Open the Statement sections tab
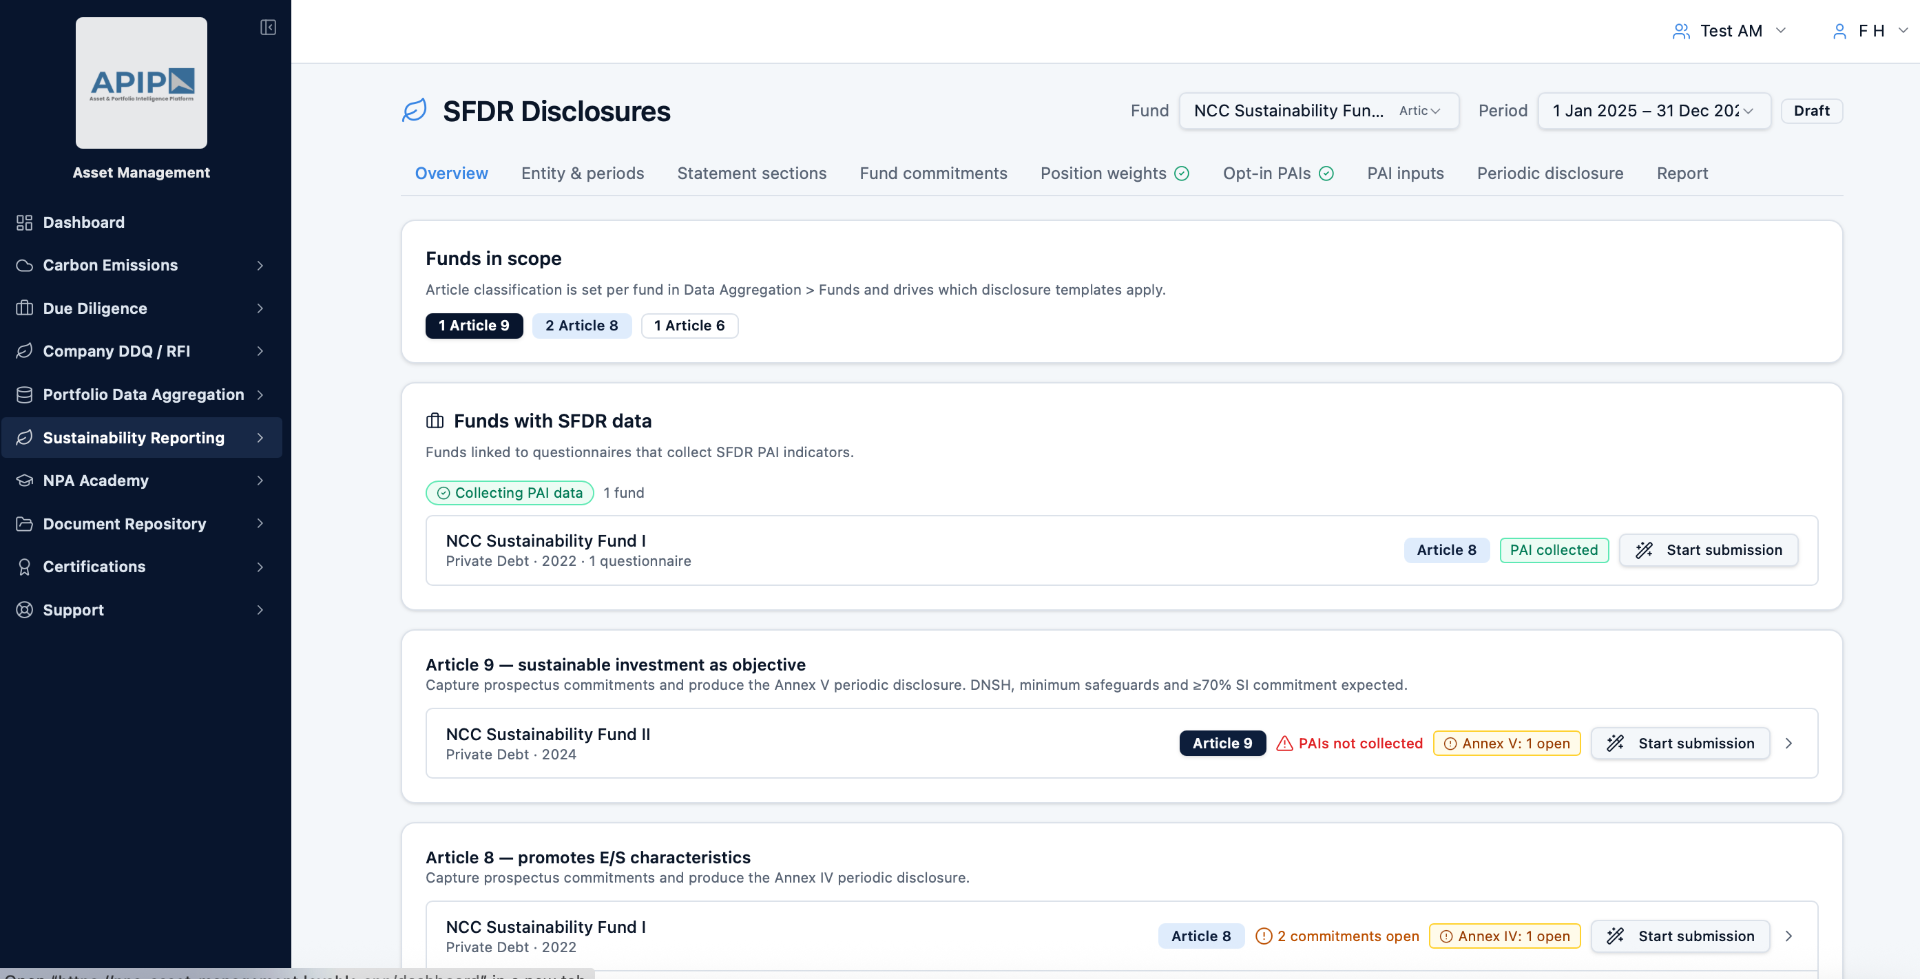The width and height of the screenshot is (1920, 979). tap(752, 173)
